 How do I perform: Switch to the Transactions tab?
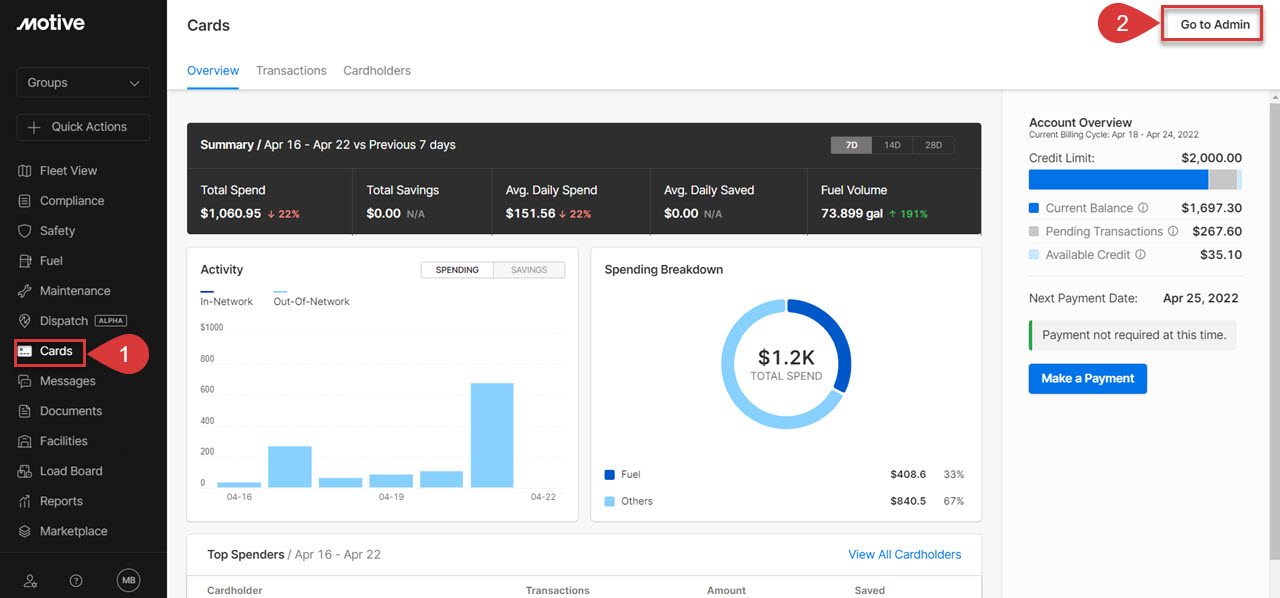tap(291, 71)
